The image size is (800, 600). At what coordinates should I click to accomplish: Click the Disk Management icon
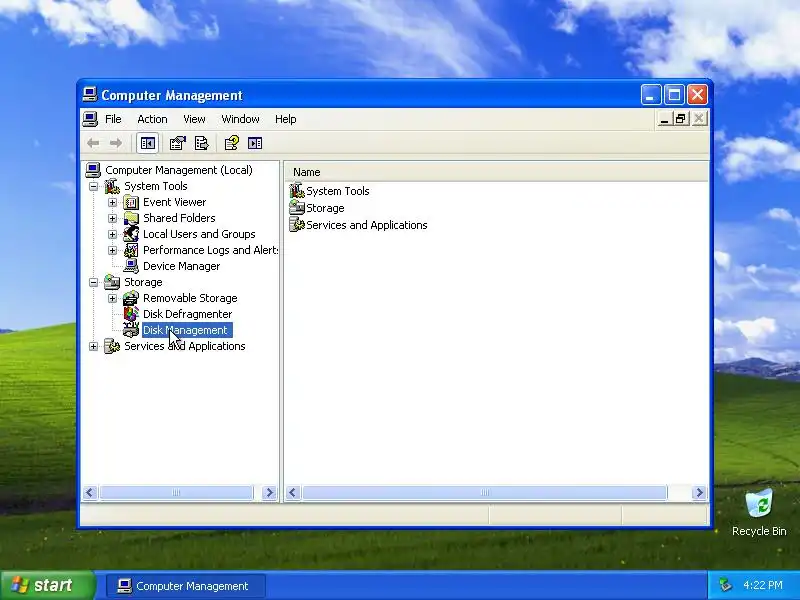click(131, 330)
